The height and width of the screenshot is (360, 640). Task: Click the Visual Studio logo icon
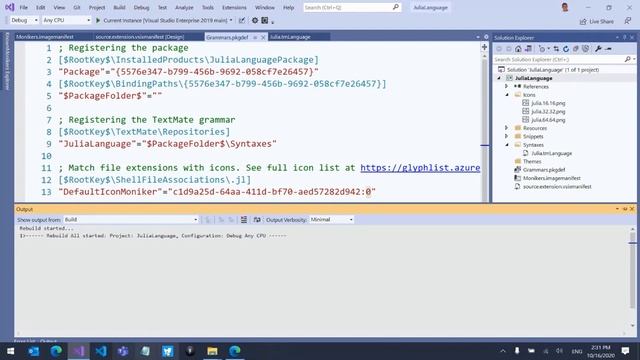coord(9,7)
